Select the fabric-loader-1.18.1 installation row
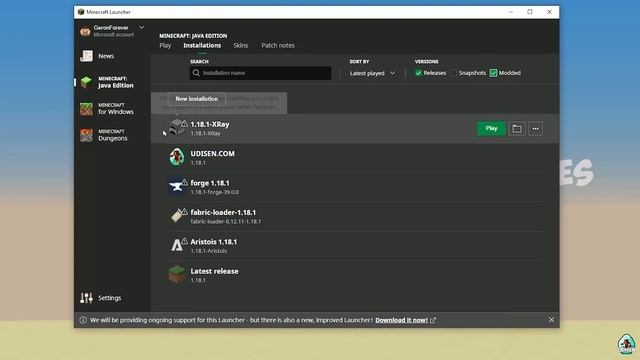Image resolution: width=640 pixels, height=360 pixels. pos(355,216)
